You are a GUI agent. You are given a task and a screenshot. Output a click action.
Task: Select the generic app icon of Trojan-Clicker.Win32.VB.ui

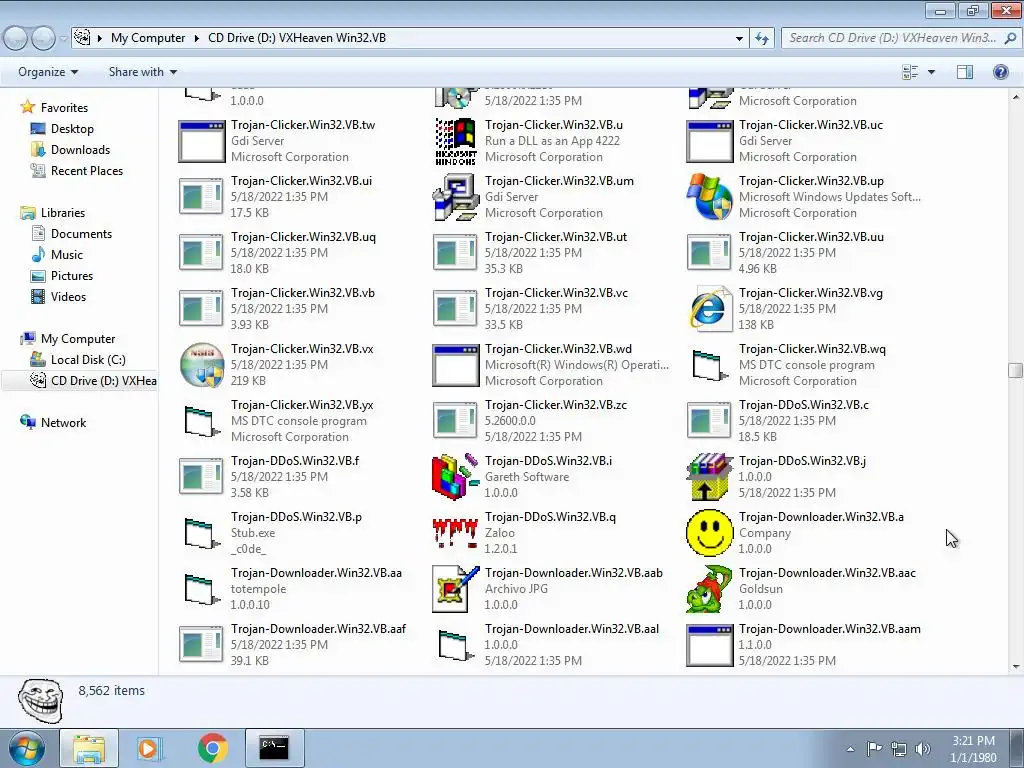click(x=201, y=197)
